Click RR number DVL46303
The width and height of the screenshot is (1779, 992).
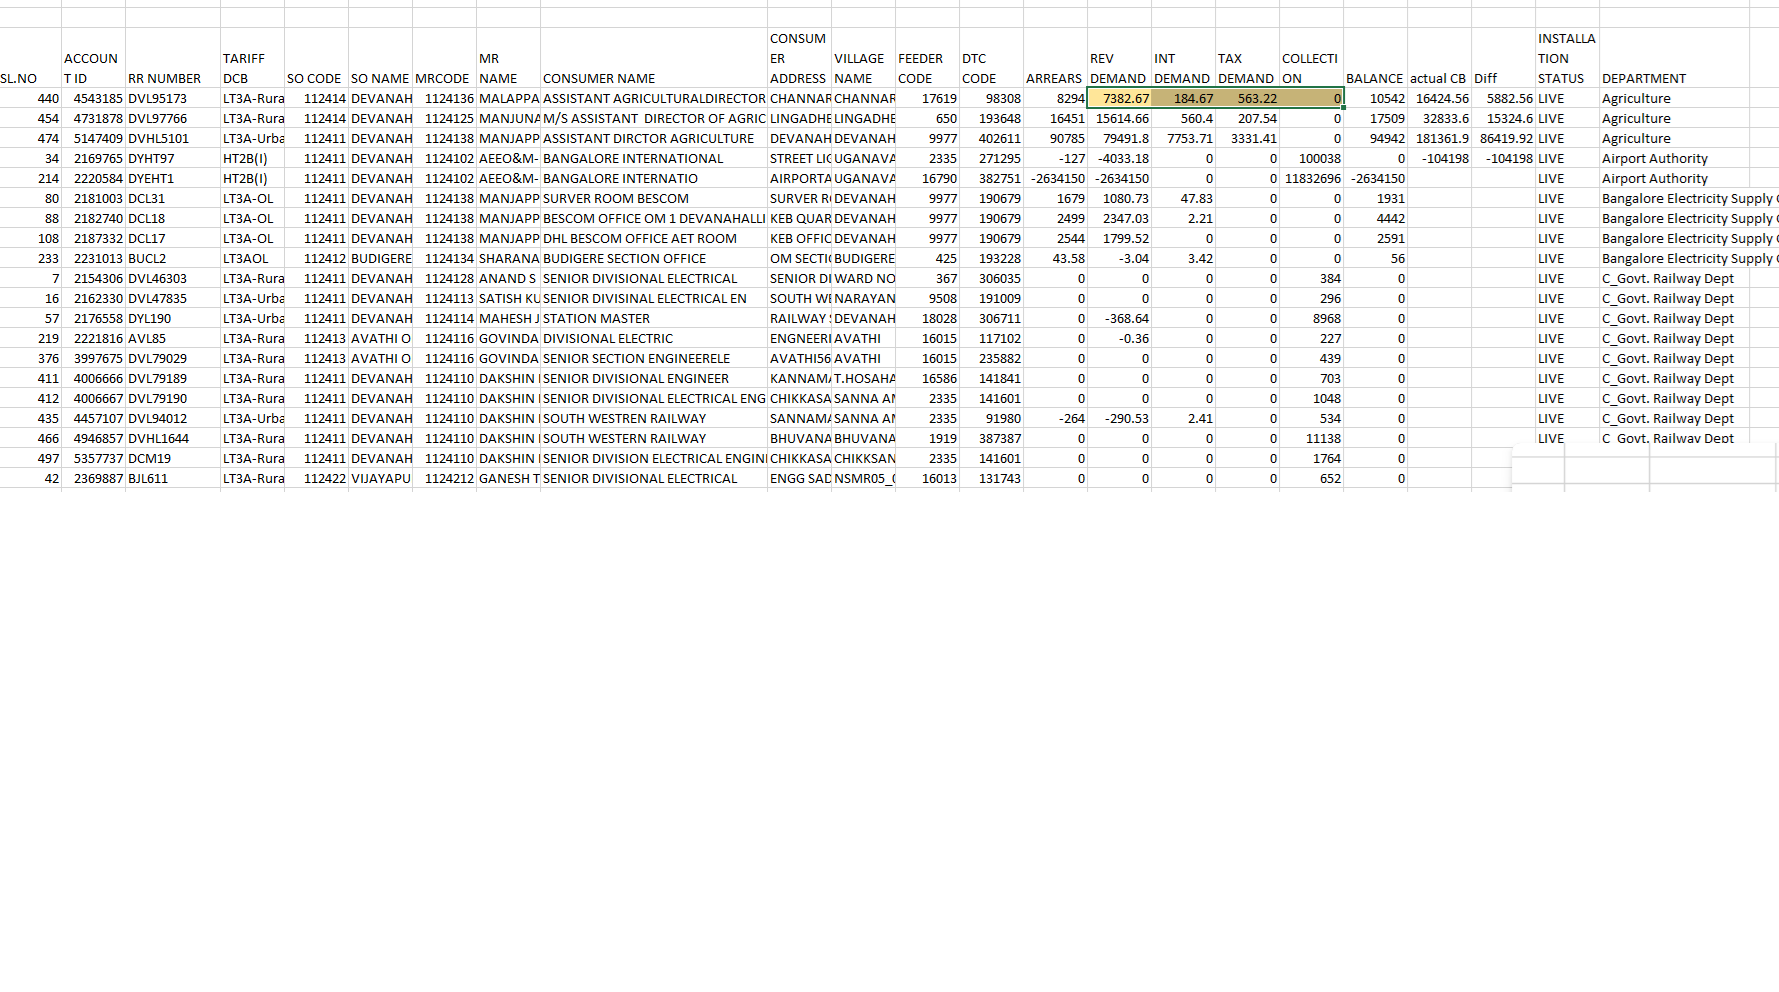pos(173,278)
